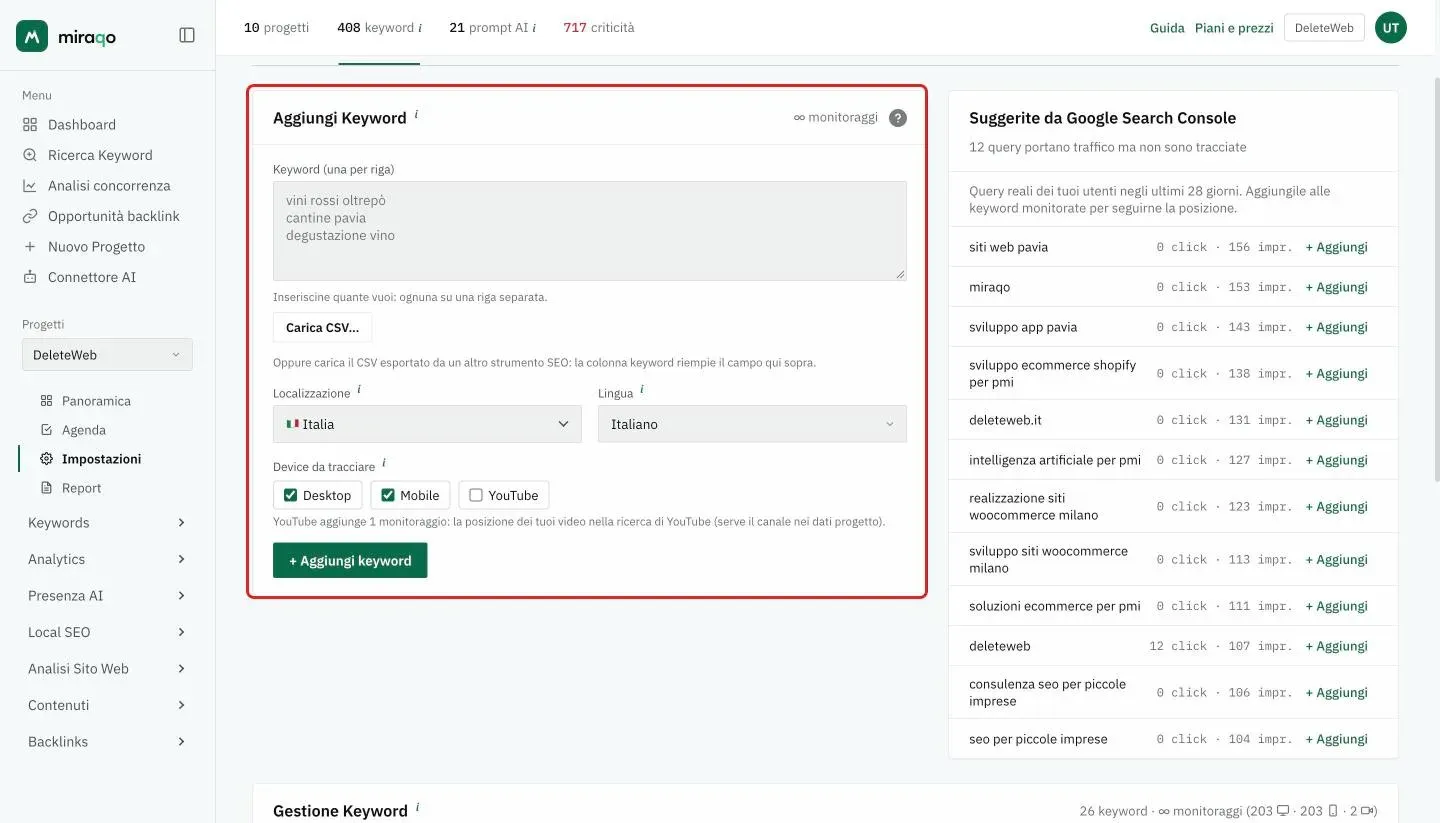Select the 10 progetti header item

(x=276, y=28)
